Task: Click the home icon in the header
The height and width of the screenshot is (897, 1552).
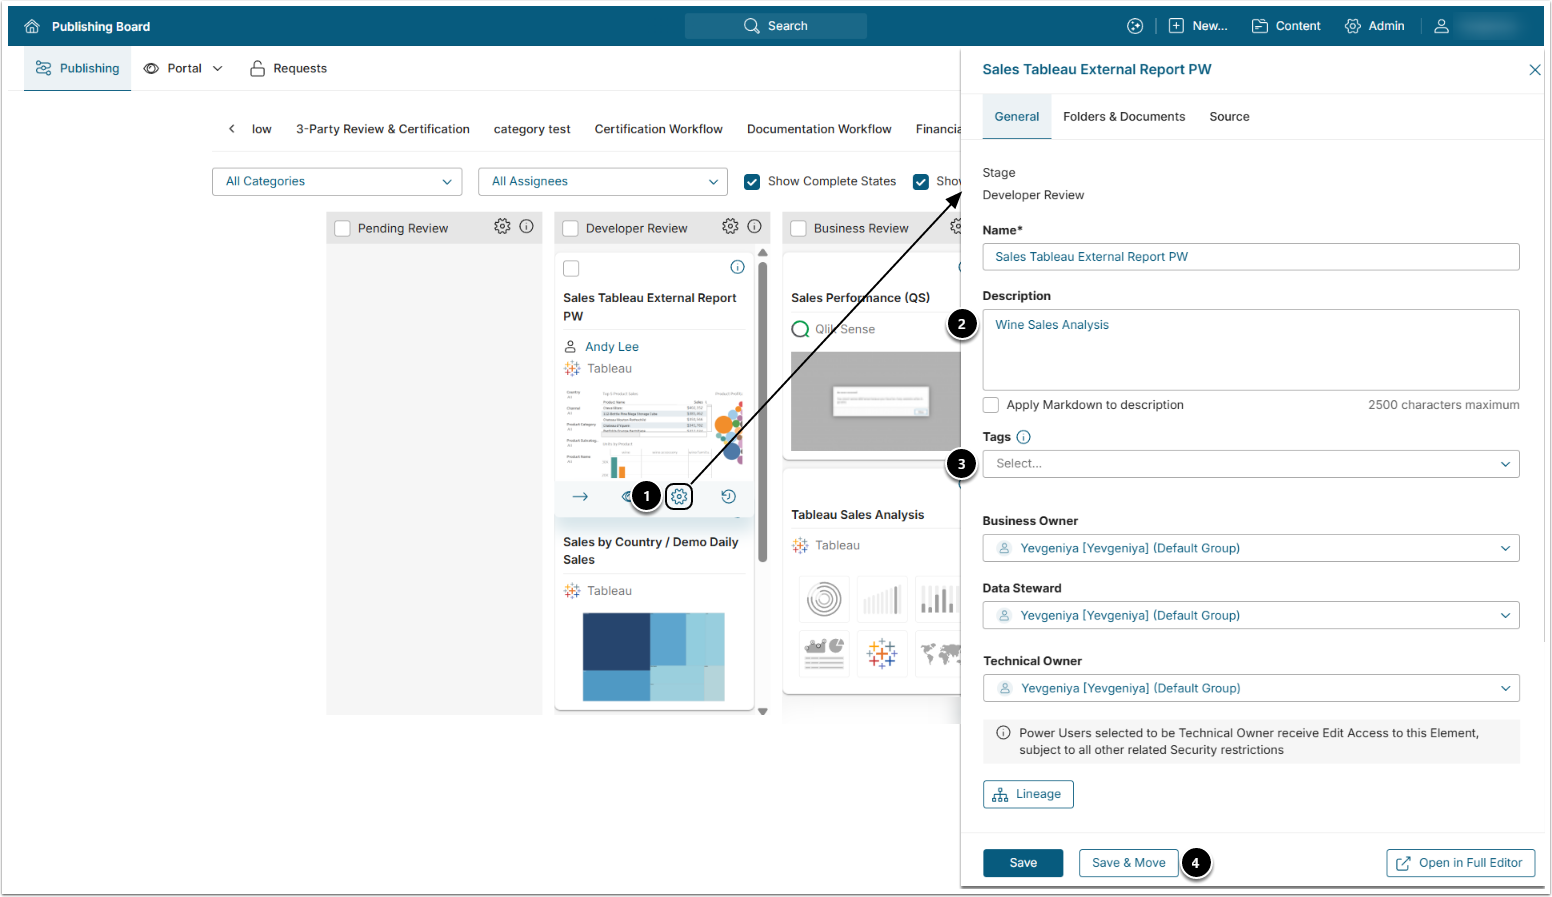Action: pos(32,26)
